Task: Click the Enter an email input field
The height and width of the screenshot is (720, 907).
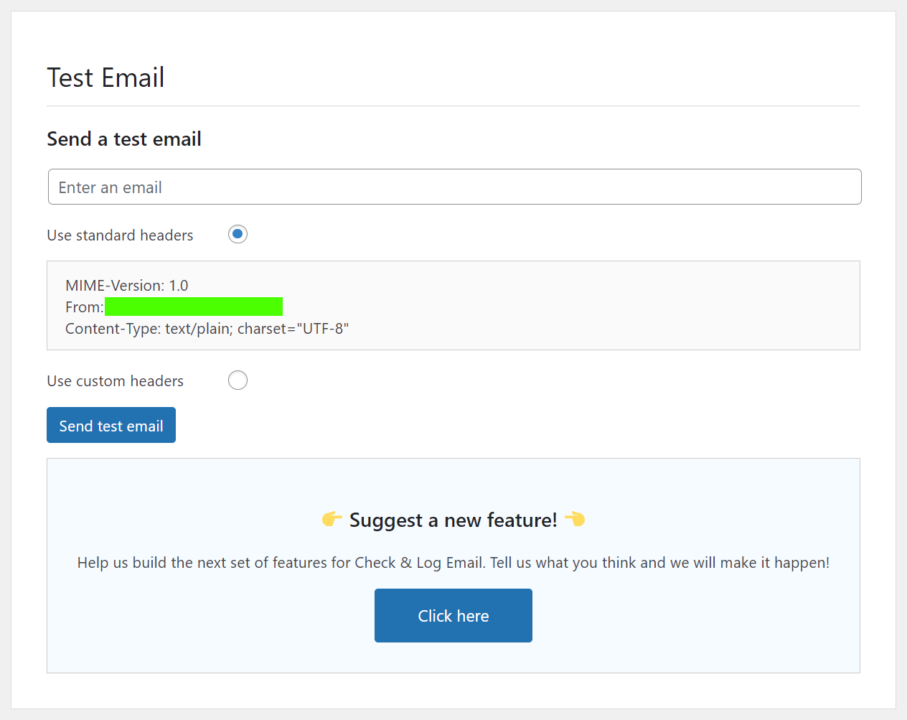Action: coord(453,186)
